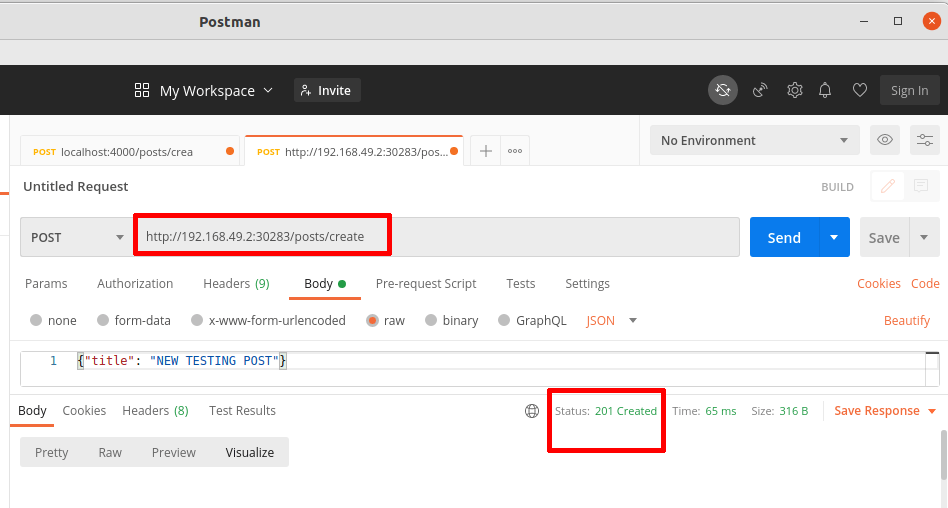This screenshot has width=948, height=508.
Task: Click the sync offline status icon
Action: [722, 90]
